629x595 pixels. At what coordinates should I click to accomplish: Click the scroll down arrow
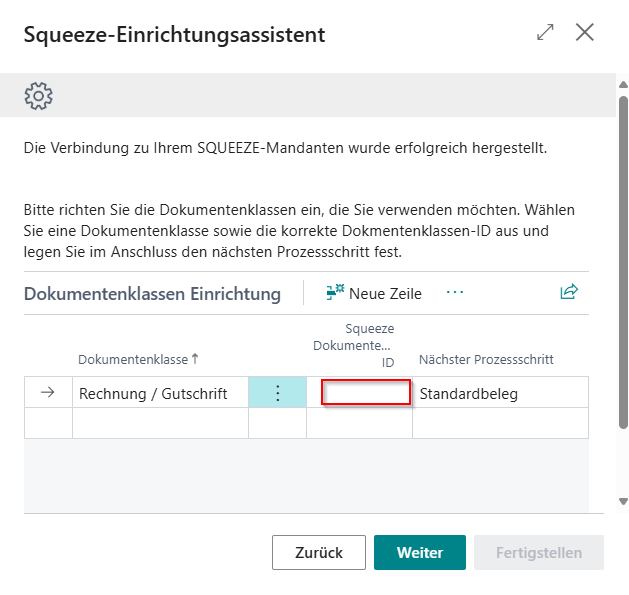(x=623, y=501)
